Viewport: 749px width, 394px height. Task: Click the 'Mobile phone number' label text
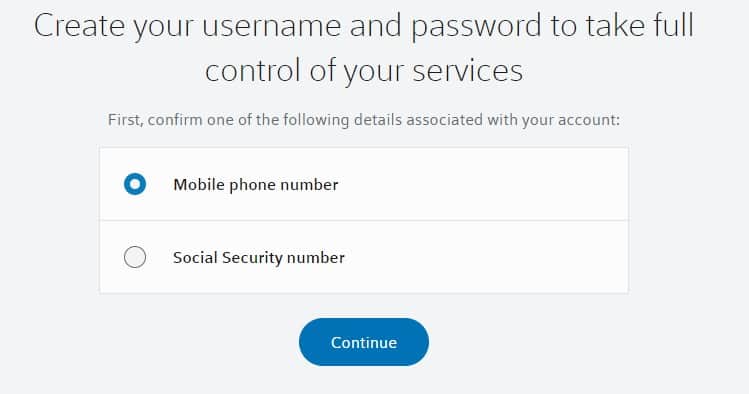click(x=256, y=184)
